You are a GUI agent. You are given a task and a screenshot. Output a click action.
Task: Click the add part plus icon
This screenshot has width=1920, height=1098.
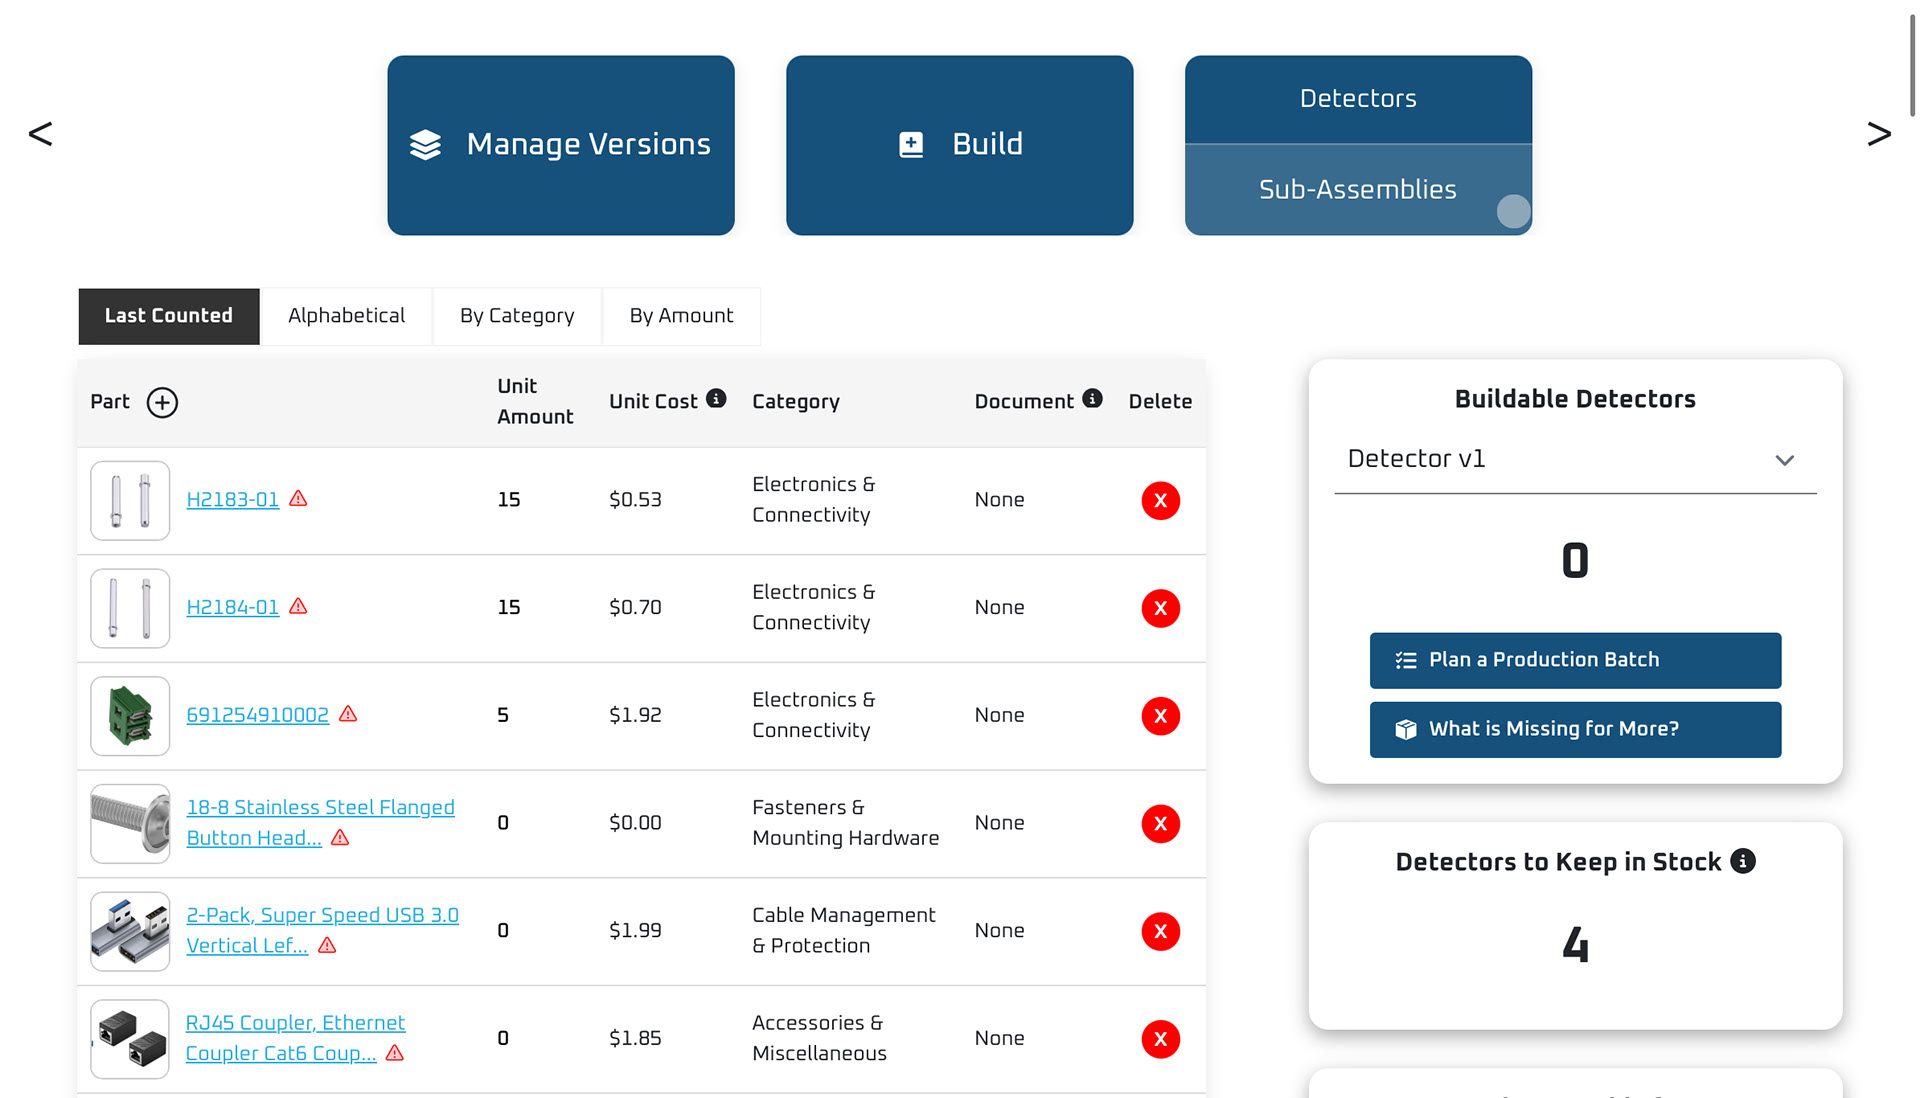162,402
